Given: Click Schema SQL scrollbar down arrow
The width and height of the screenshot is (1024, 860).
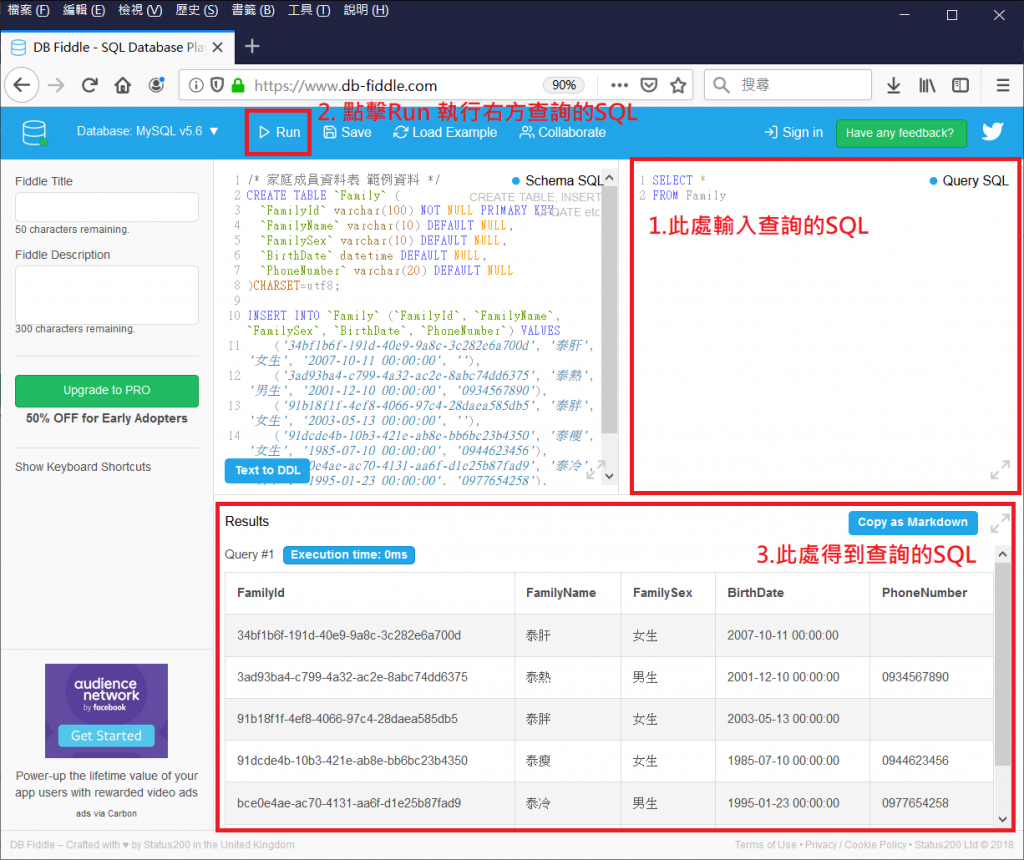Looking at the screenshot, I should [x=609, y=476].
